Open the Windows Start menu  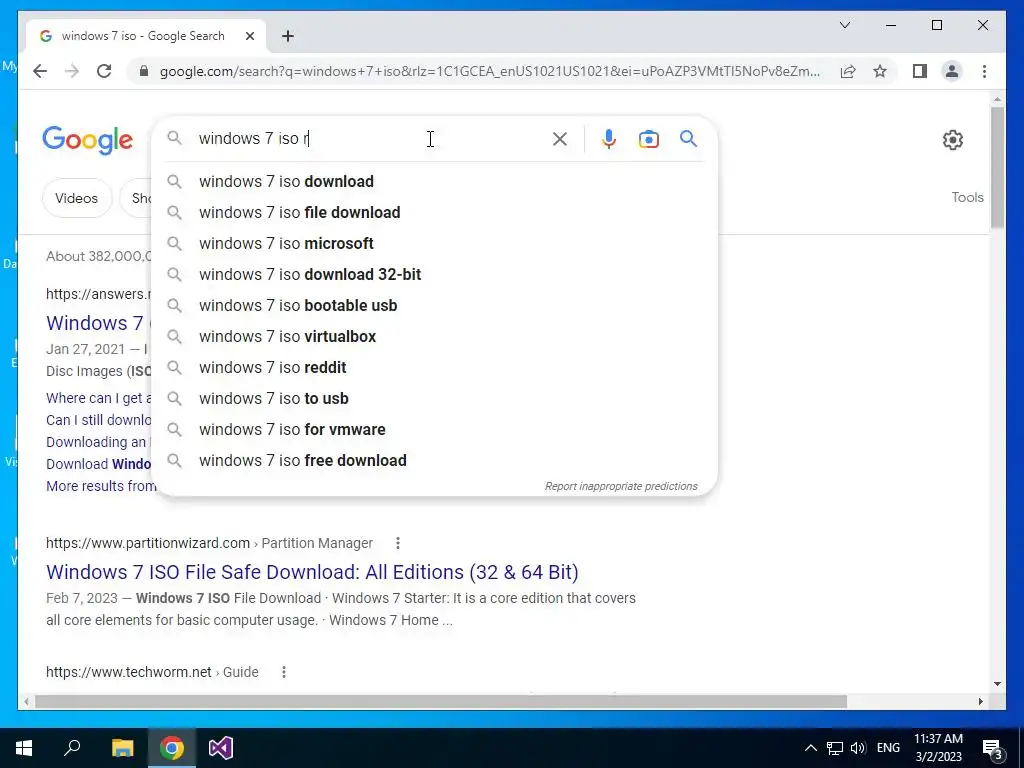point(24,748)
